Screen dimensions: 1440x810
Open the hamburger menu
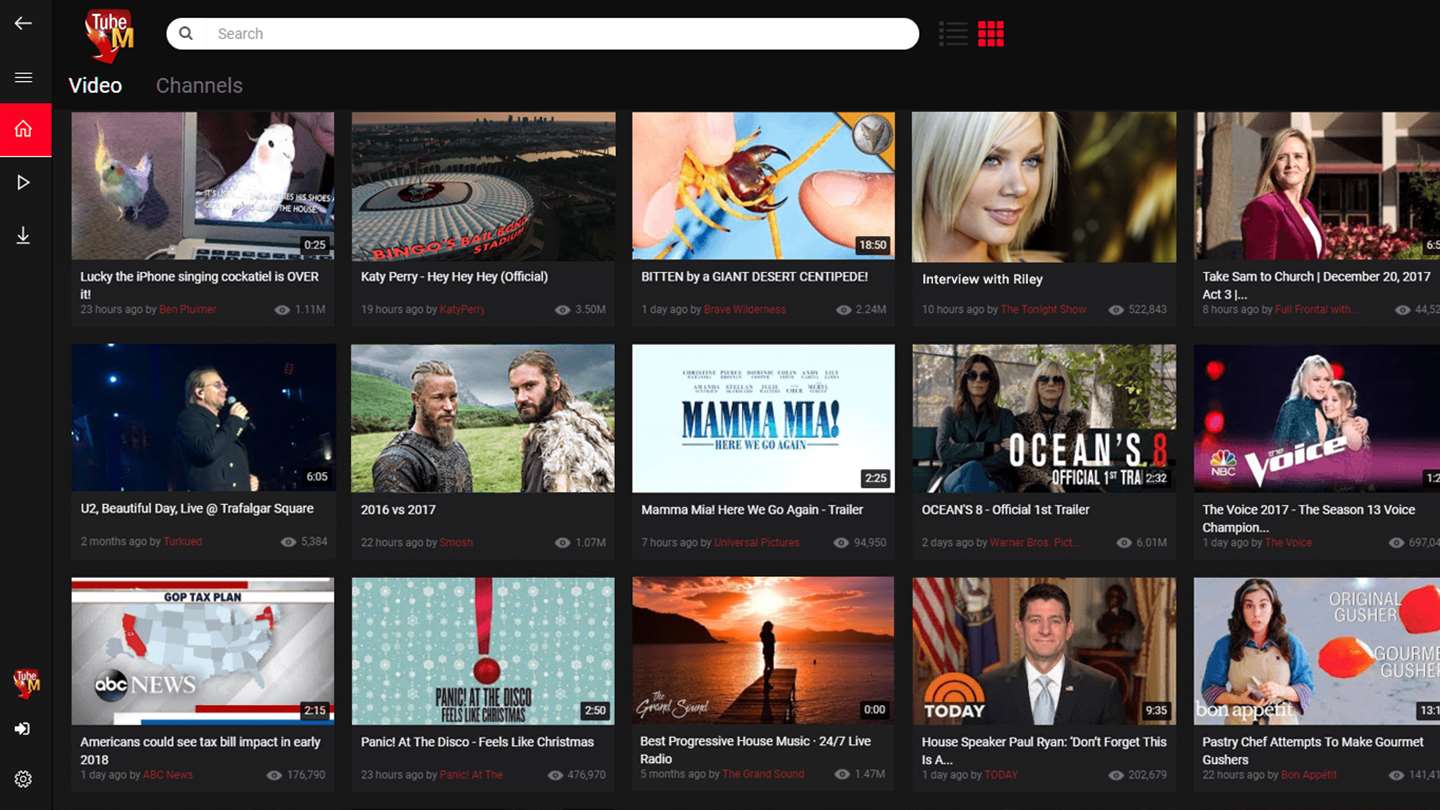(x=23, y=77)
